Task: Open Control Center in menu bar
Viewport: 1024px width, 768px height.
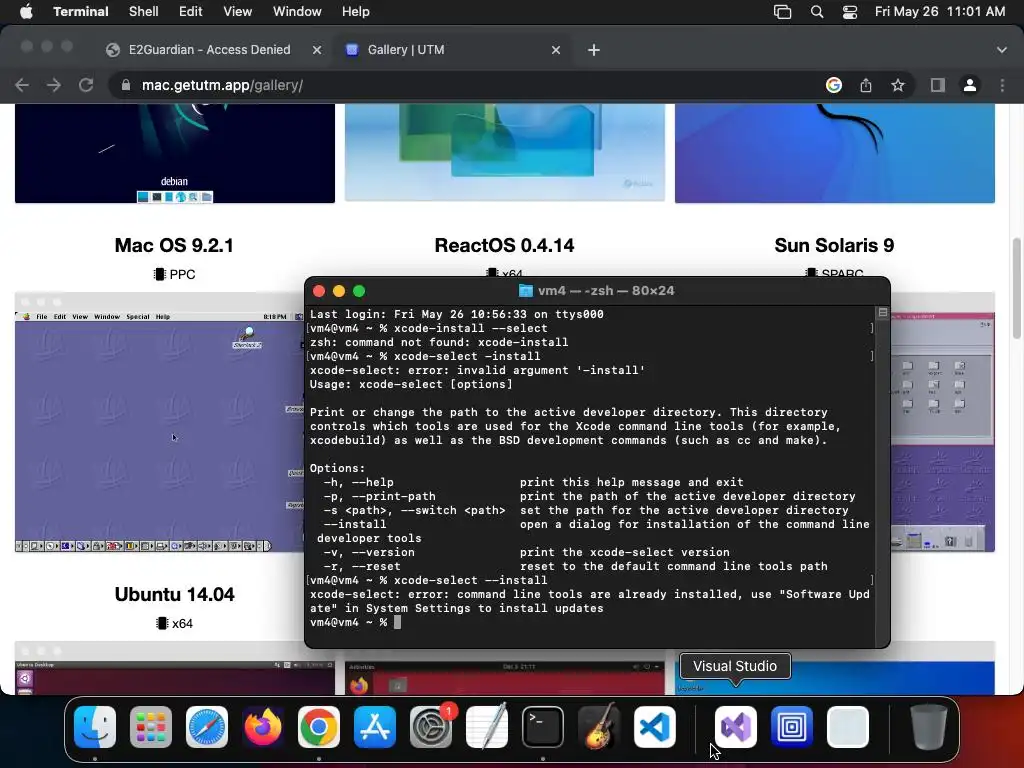Action: [x=850, y=12]
